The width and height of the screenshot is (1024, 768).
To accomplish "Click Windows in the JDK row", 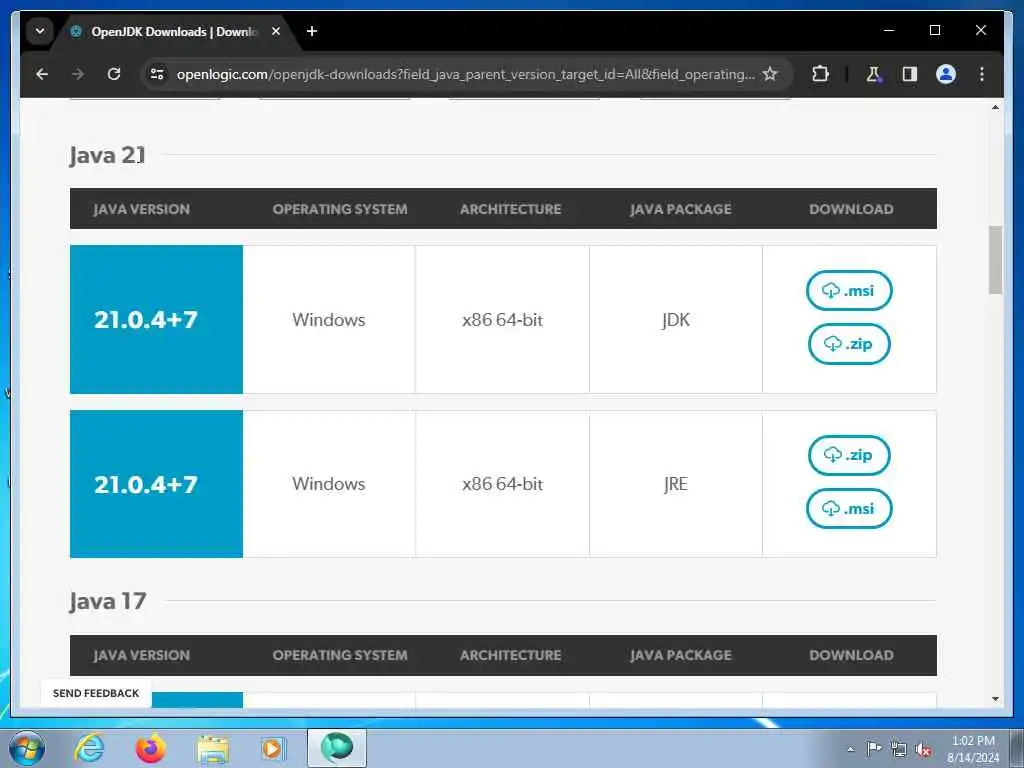I will 328,320.
